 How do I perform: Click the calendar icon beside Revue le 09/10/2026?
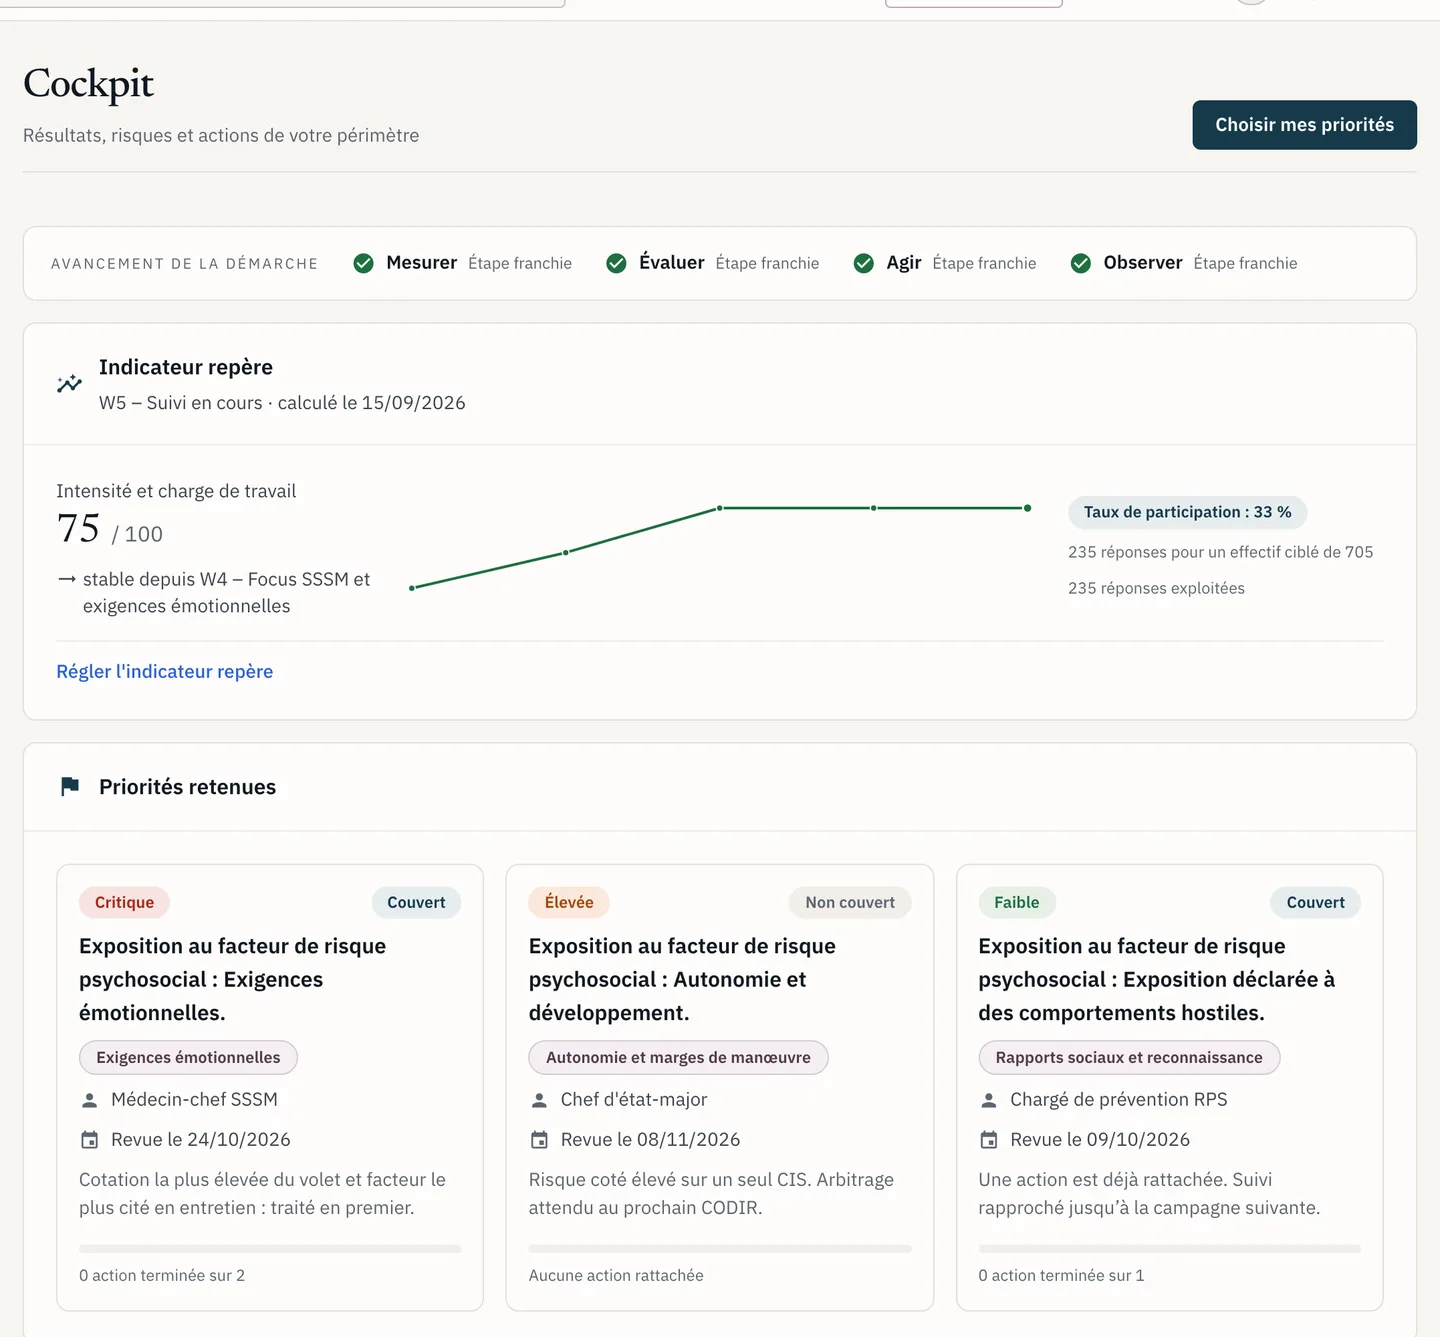(989, 1140)
